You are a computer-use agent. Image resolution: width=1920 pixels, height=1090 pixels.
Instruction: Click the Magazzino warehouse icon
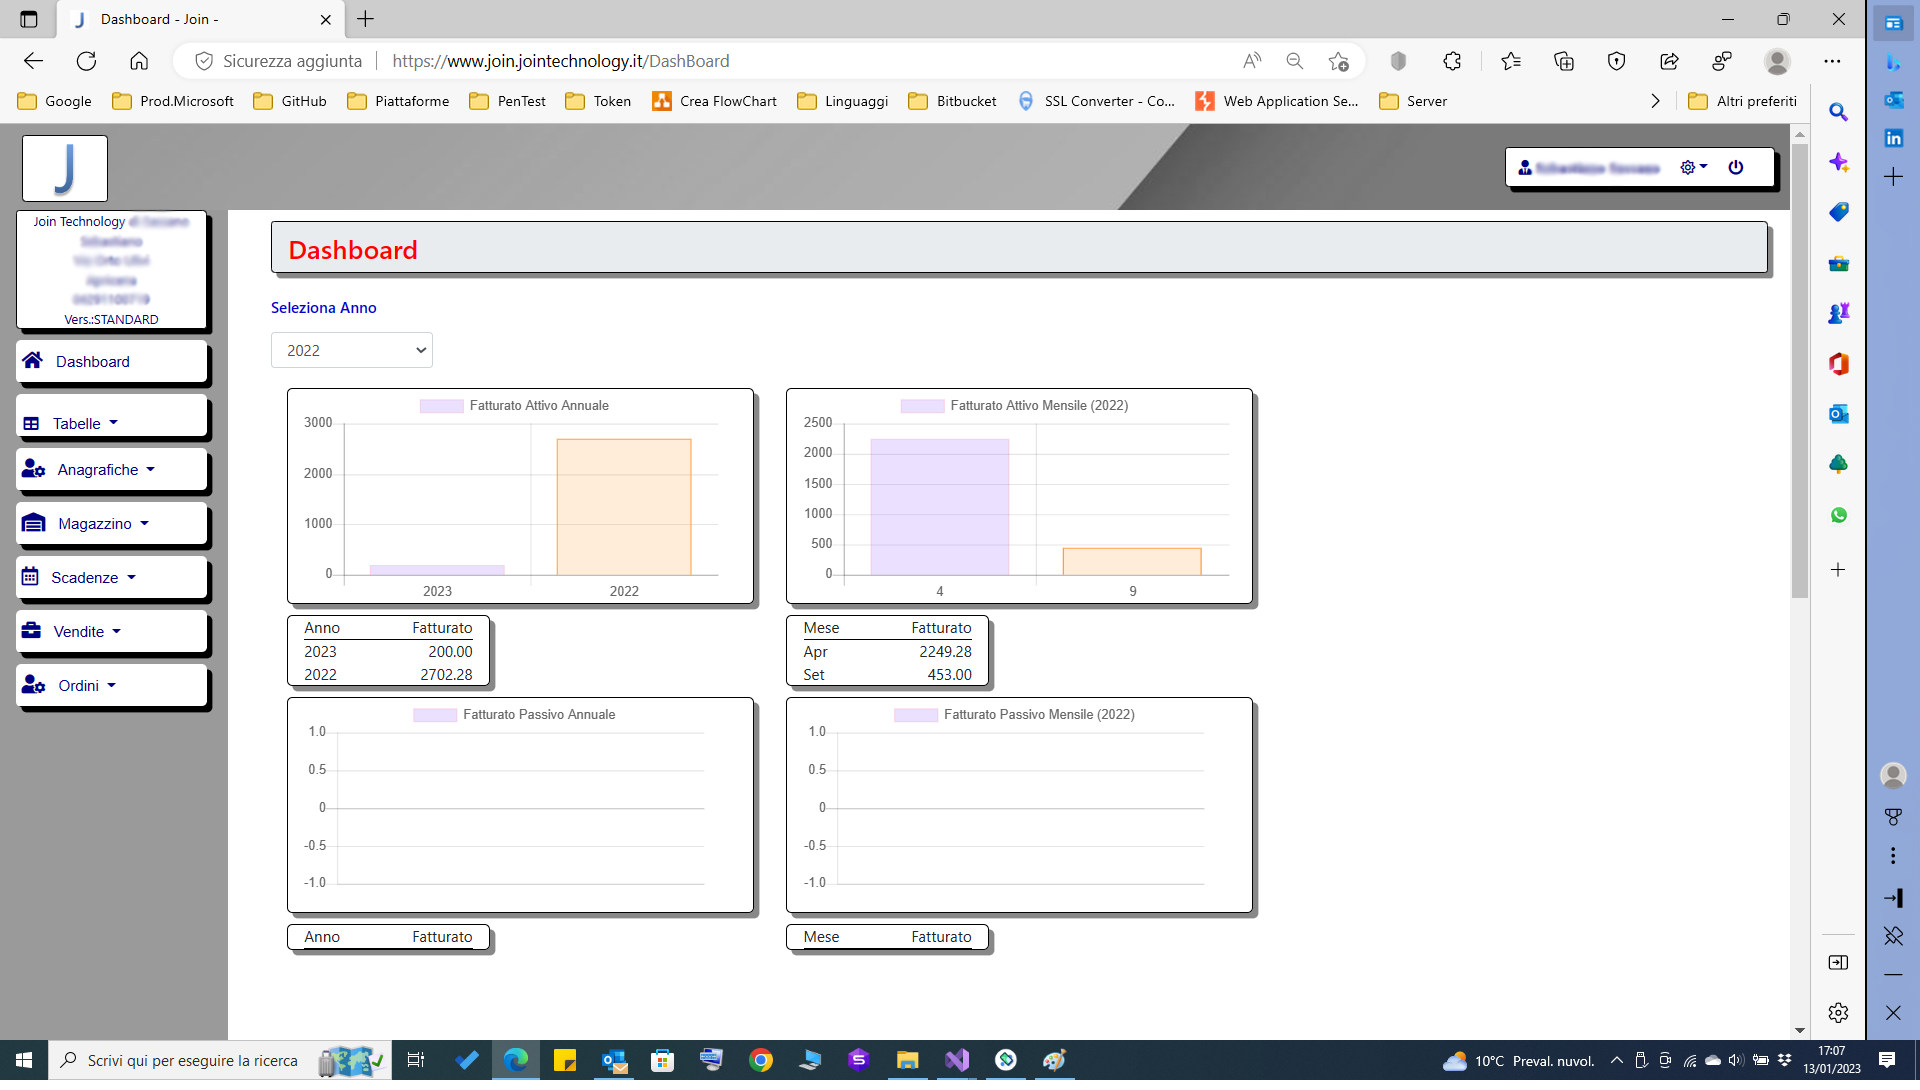(33, 523)
